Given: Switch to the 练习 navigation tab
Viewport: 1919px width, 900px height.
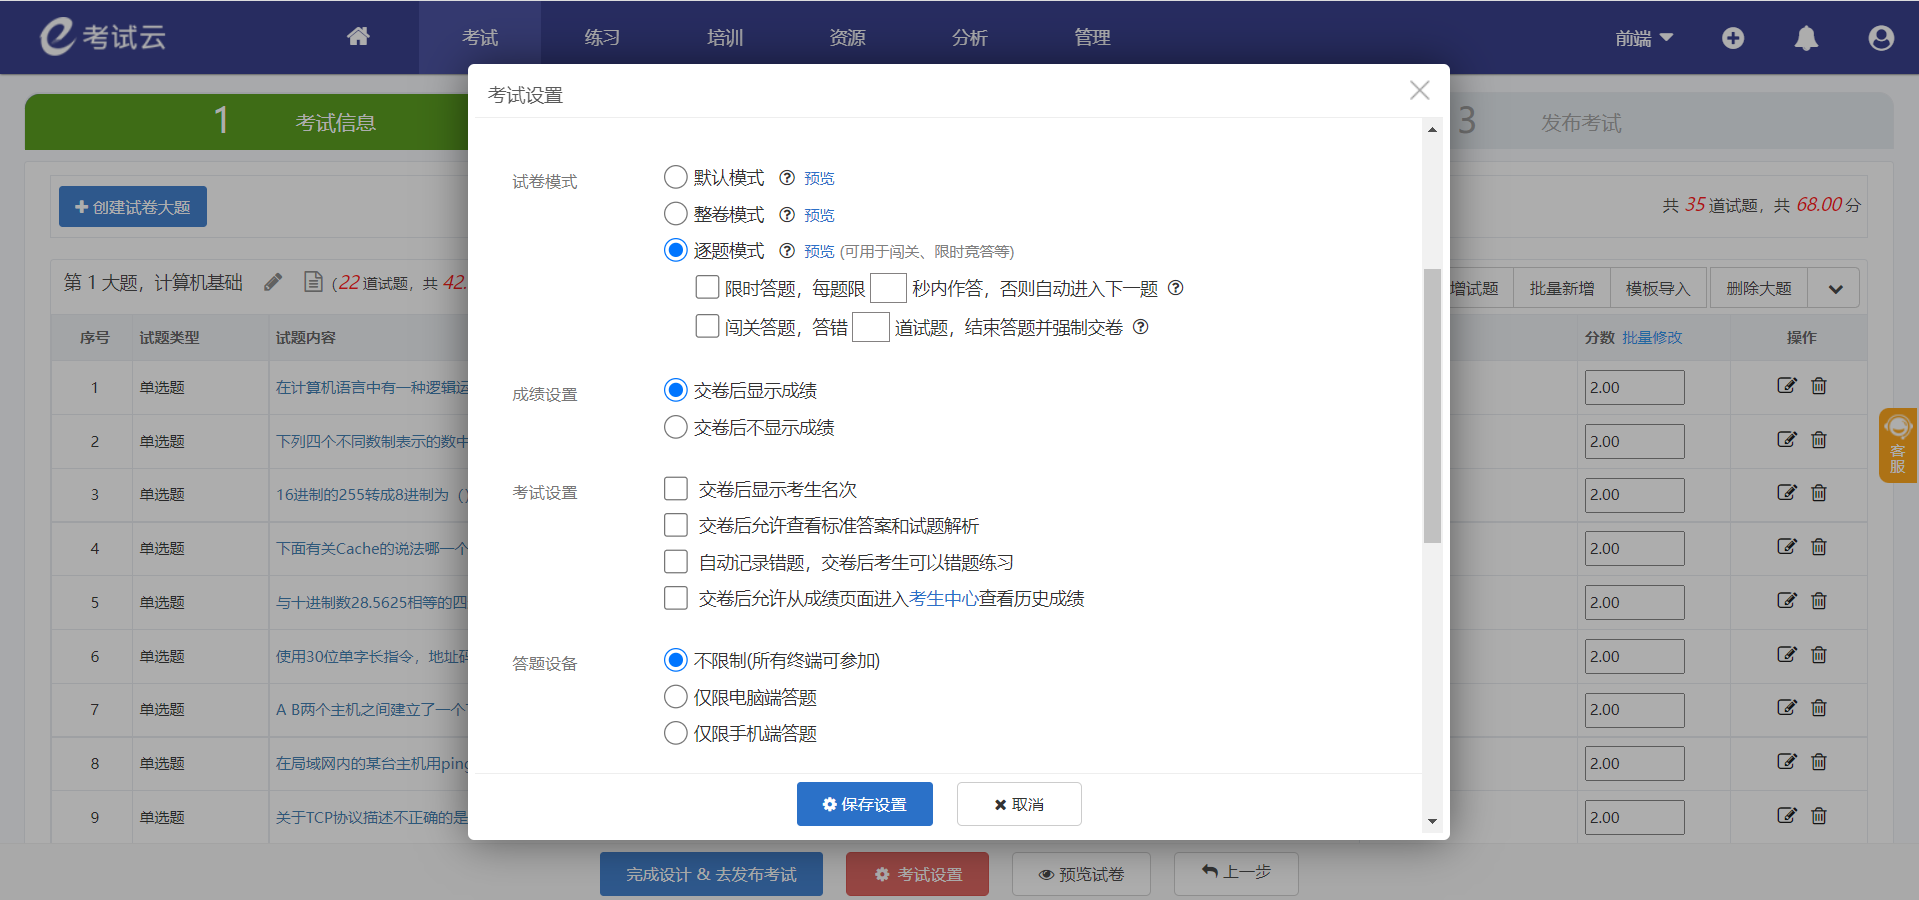Looking at the screenshot, I should click(x=602, y=38).
